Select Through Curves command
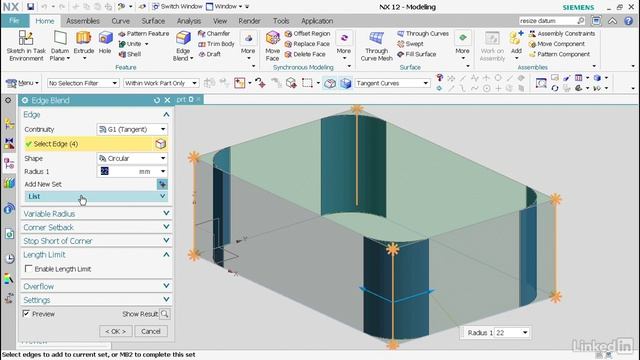 pos(423,33)
